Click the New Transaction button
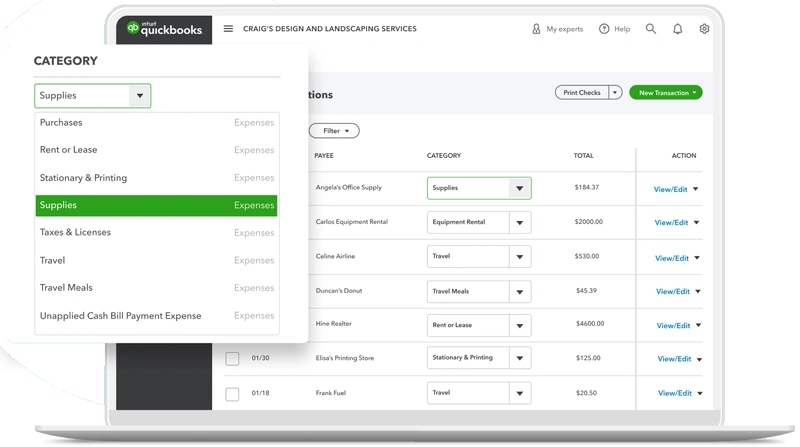The image size is (800, 447). point(665,93)
